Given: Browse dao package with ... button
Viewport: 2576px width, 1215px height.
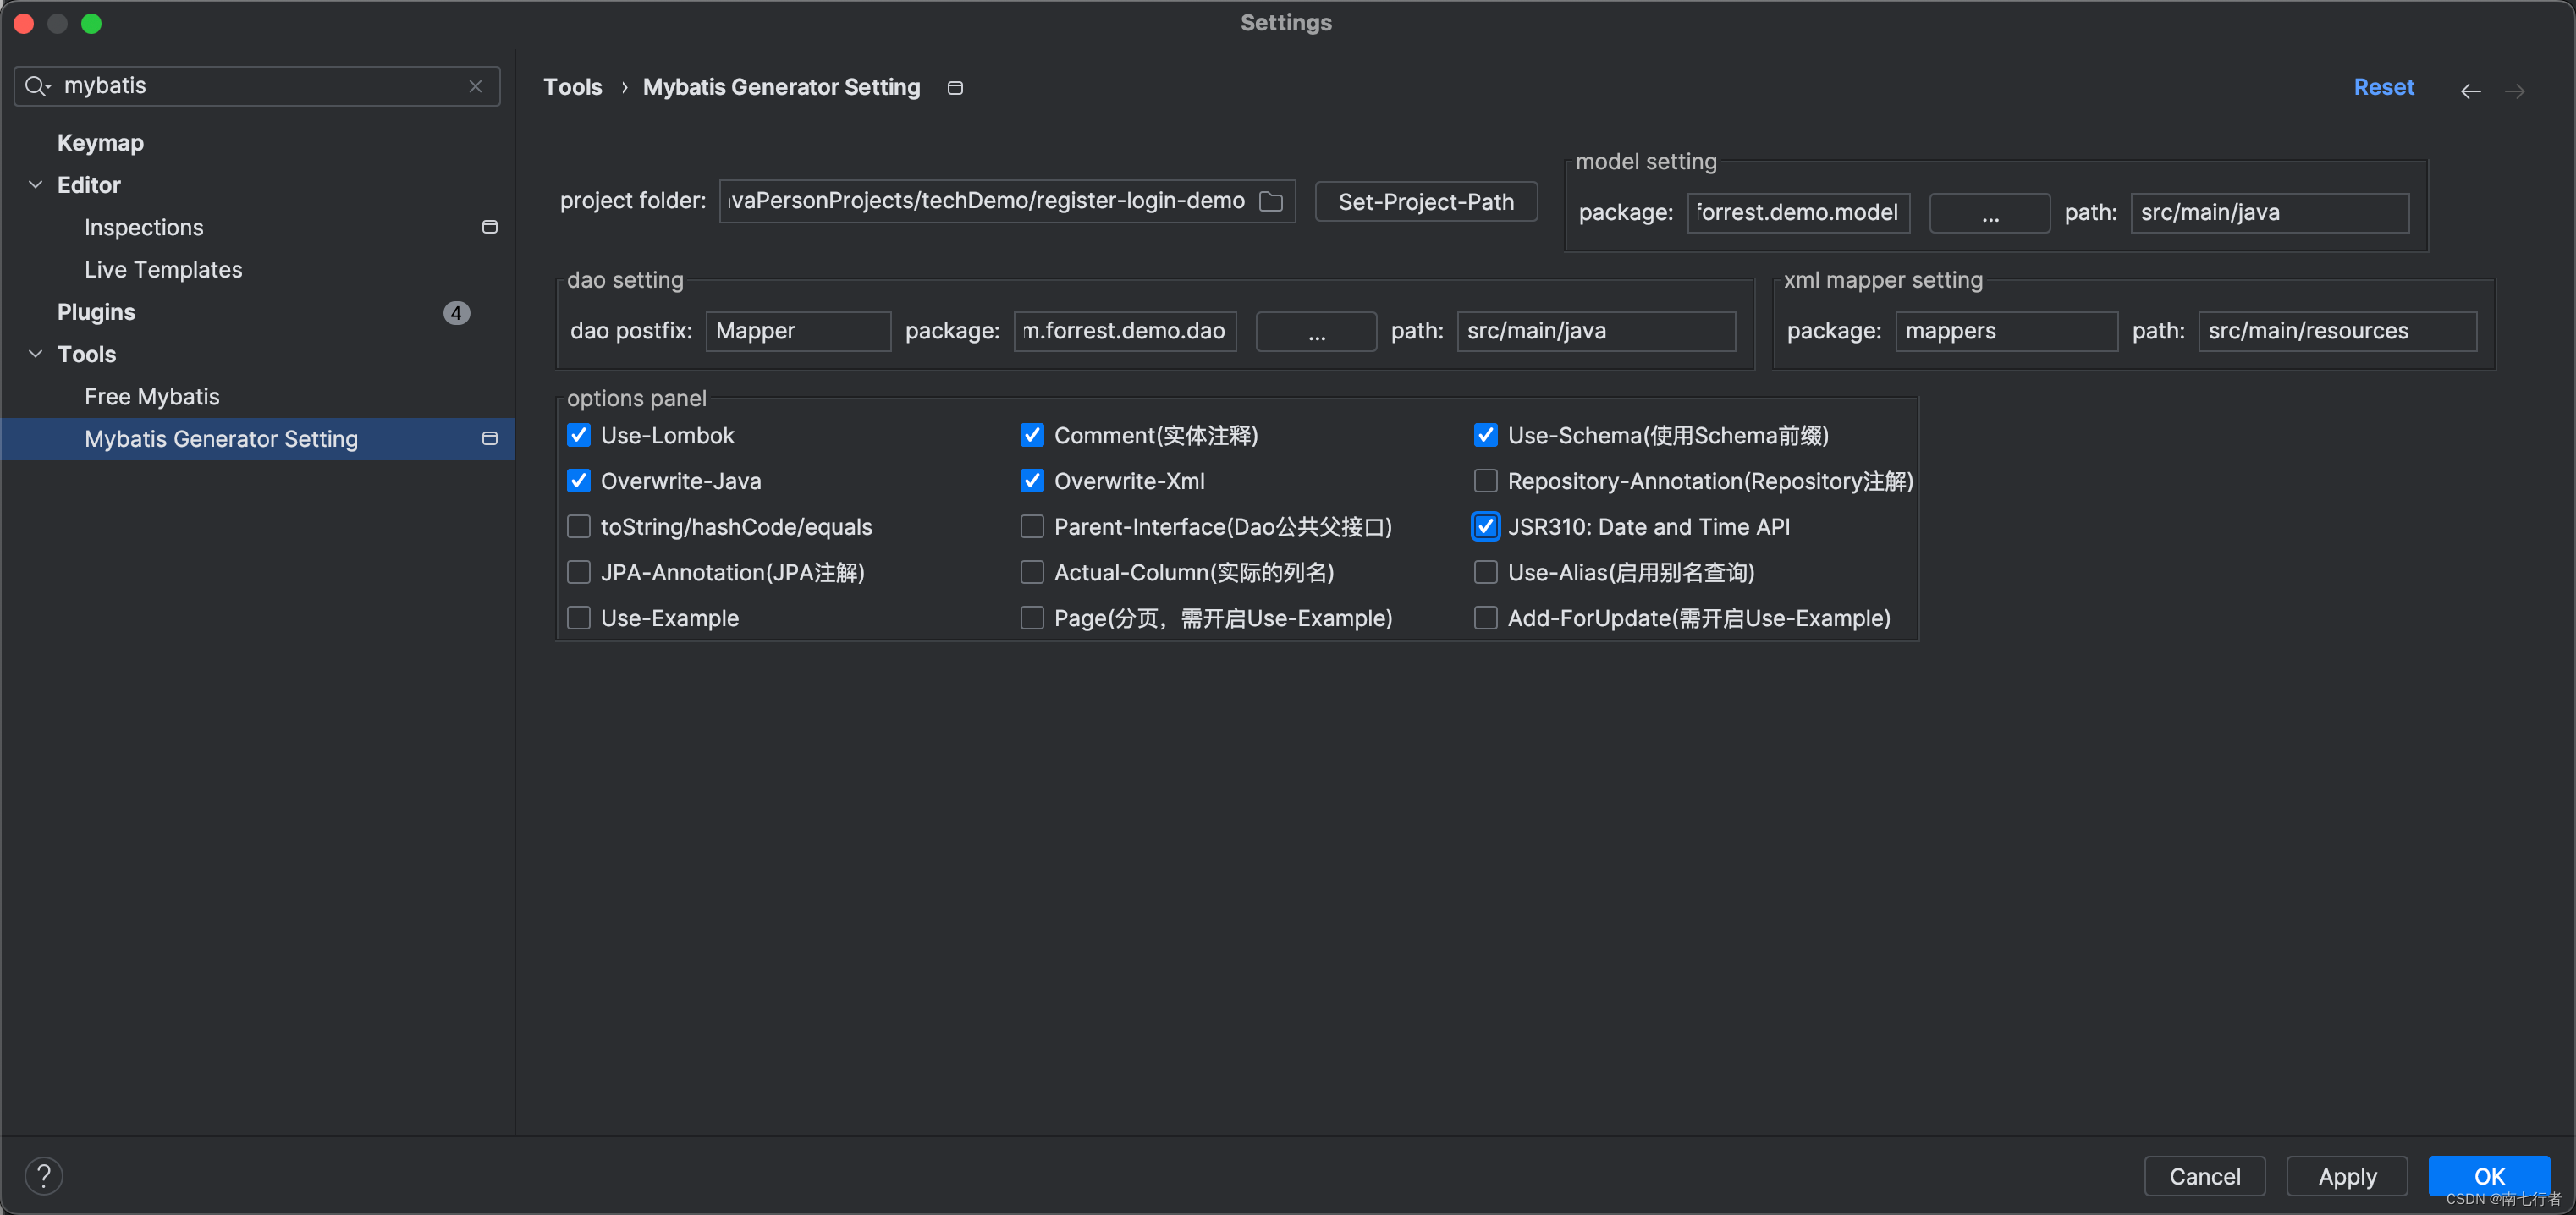Looking at the screenshot, I should (x=1316, y=331).
